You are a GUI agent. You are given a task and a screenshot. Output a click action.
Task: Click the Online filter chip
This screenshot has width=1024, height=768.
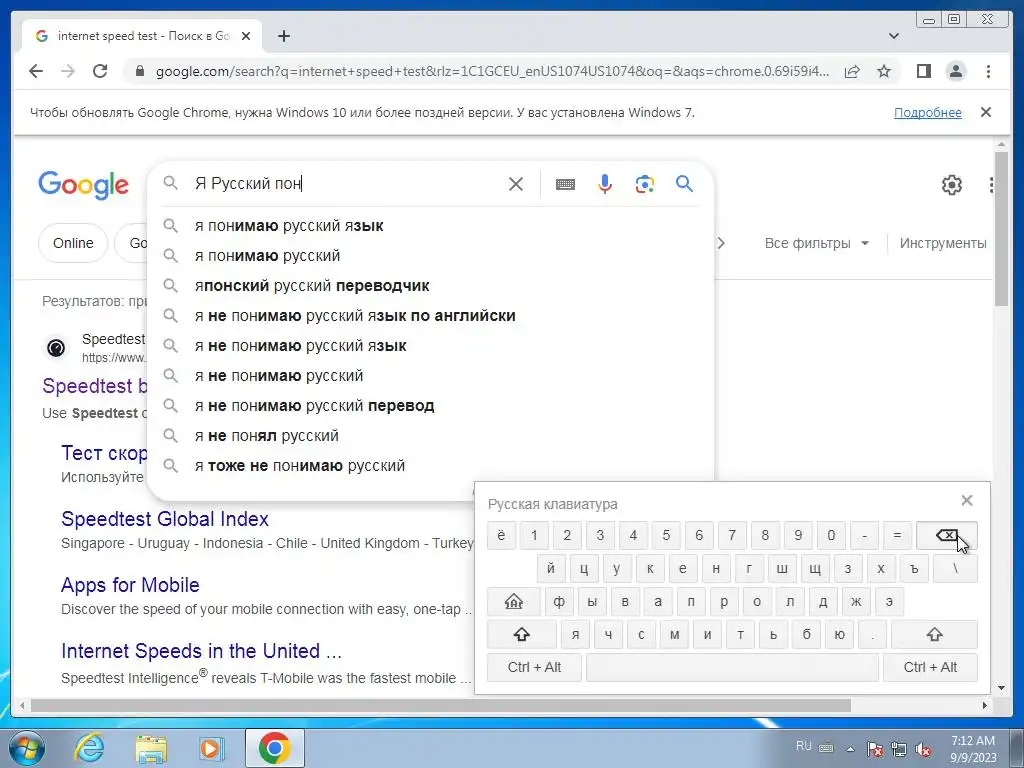pos(73,244)
